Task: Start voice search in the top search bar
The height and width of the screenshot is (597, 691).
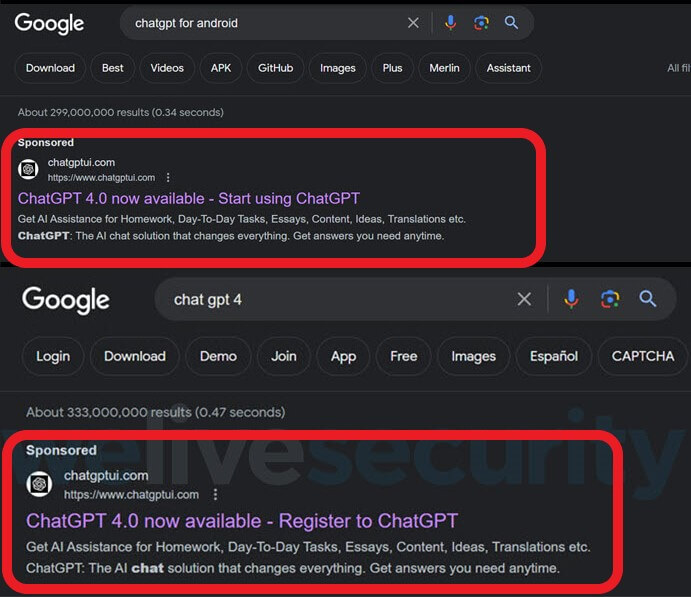Action: (x=450, y=22)
